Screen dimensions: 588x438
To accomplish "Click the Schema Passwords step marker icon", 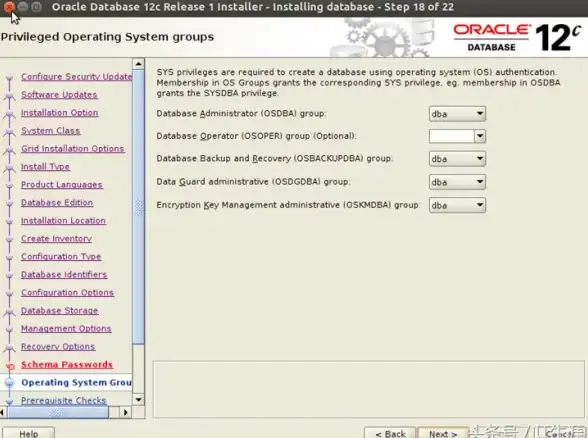I will pos(10,365).
